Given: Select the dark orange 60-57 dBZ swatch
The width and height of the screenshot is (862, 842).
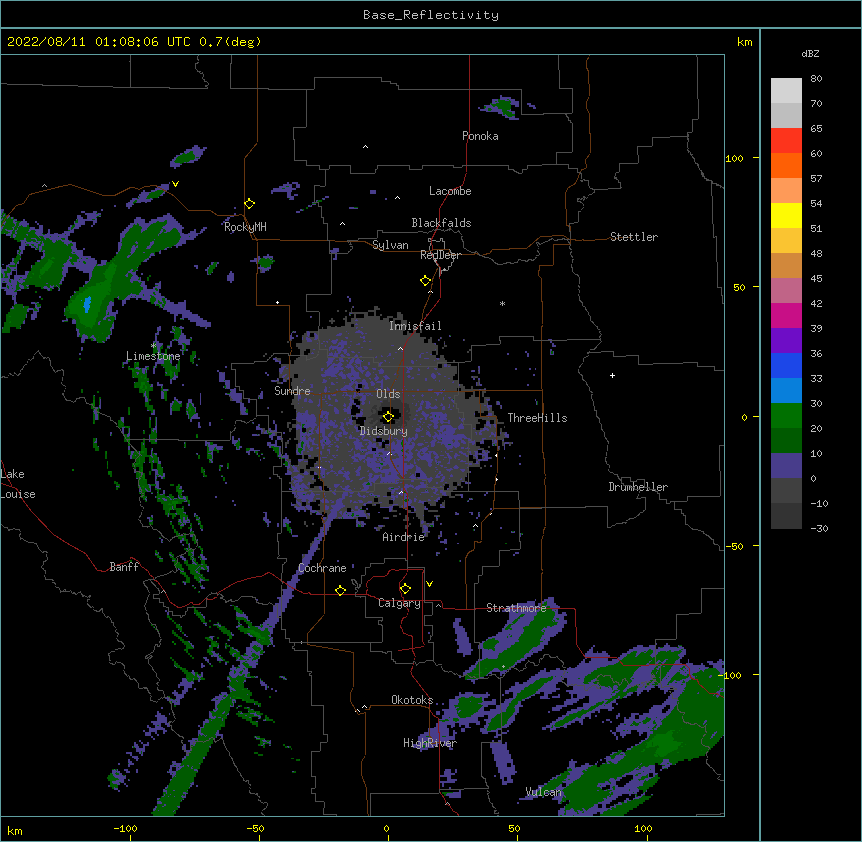Looking at the screenshot, I should (x=786, y=165).
